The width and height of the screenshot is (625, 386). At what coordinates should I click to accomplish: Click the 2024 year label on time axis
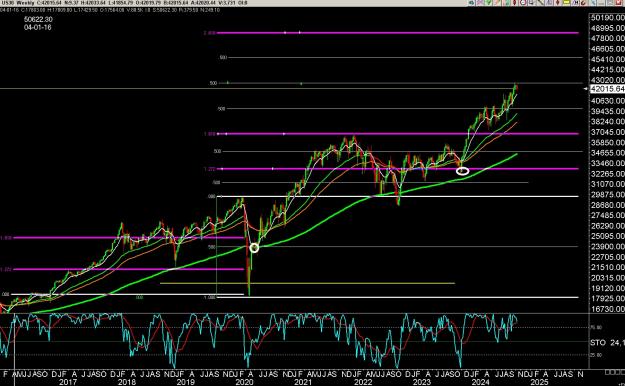(481, 382)
